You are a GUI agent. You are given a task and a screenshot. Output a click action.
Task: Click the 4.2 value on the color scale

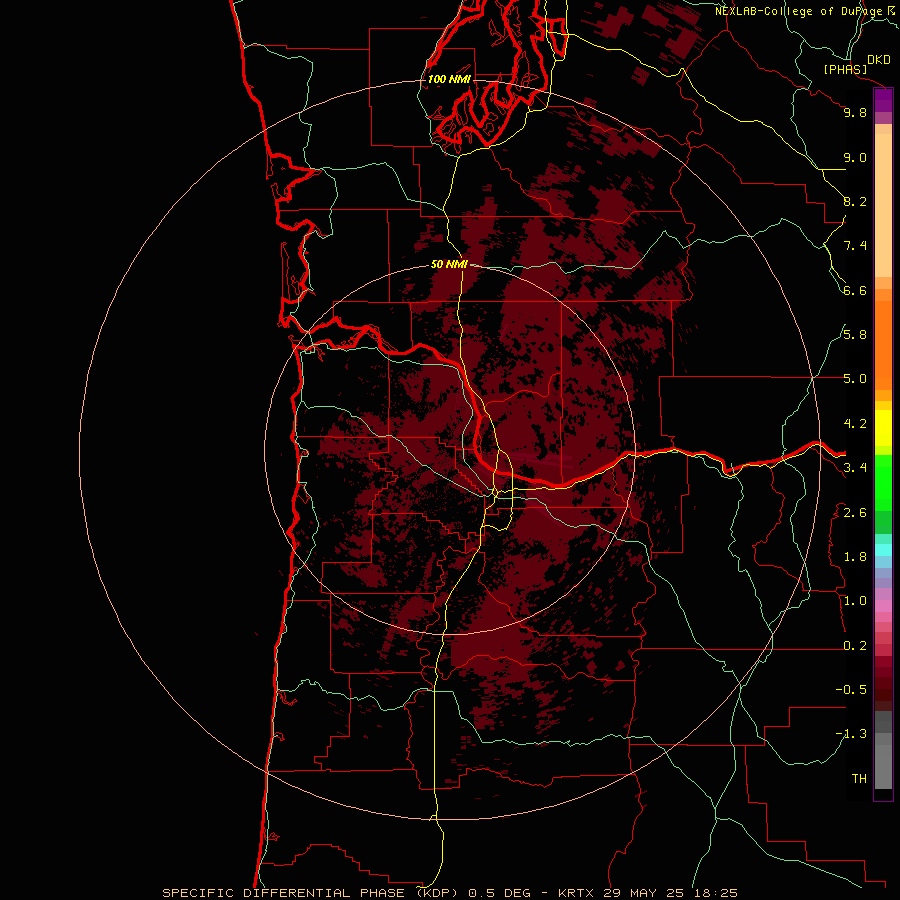[x=855, y=424]
